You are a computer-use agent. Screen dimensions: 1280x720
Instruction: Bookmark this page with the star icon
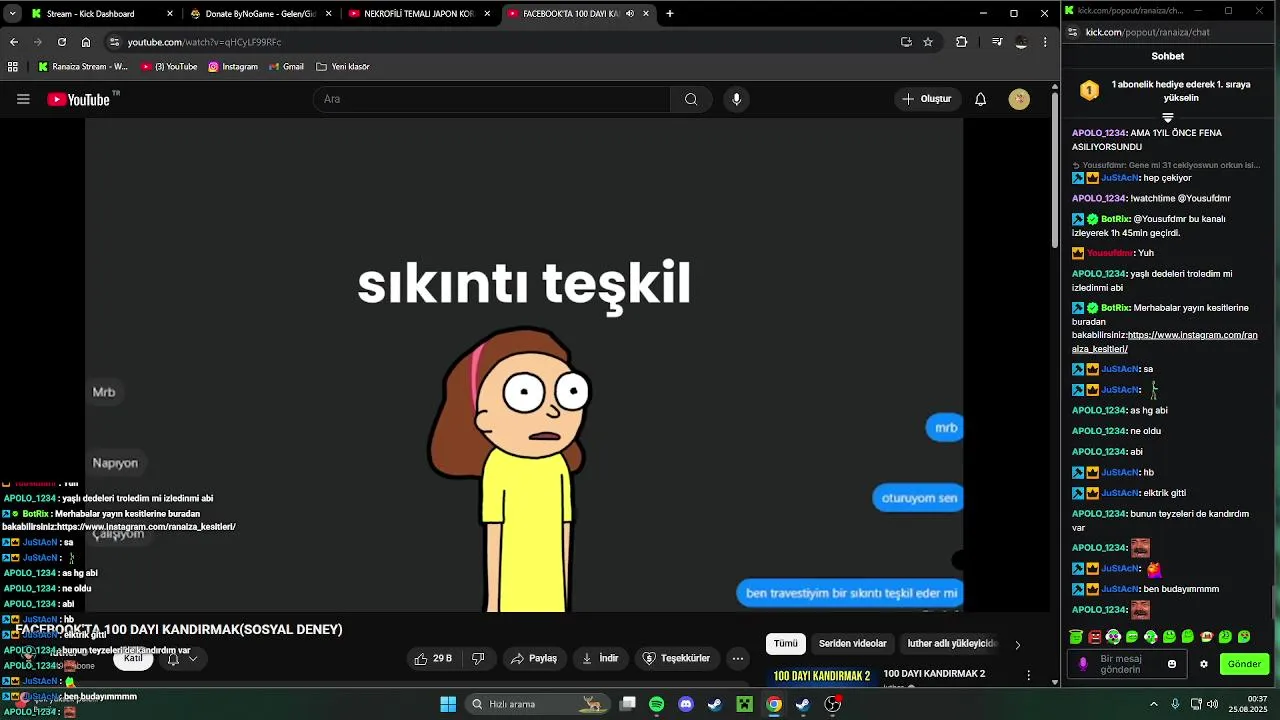click(x=928, y=42)
